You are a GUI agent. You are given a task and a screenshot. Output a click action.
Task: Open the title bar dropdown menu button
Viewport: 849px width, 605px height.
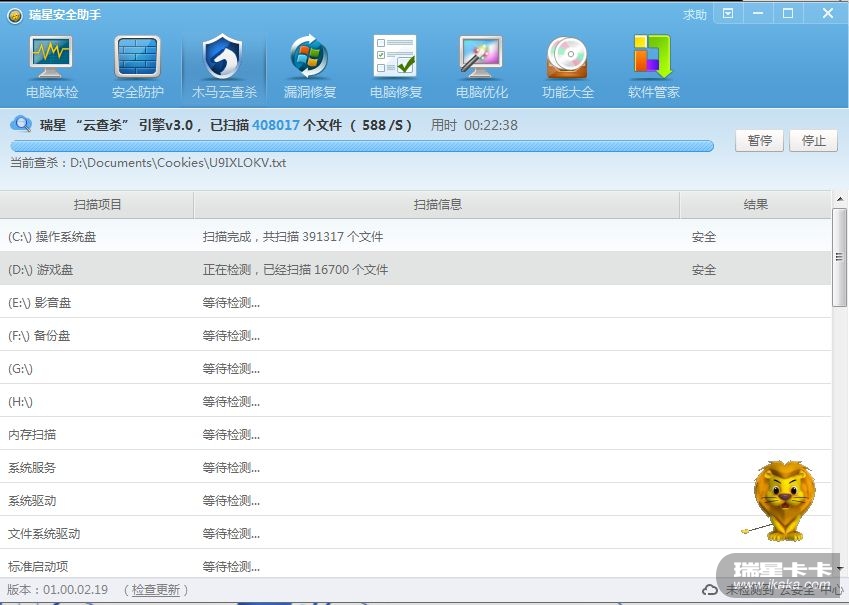pos(728,14)
